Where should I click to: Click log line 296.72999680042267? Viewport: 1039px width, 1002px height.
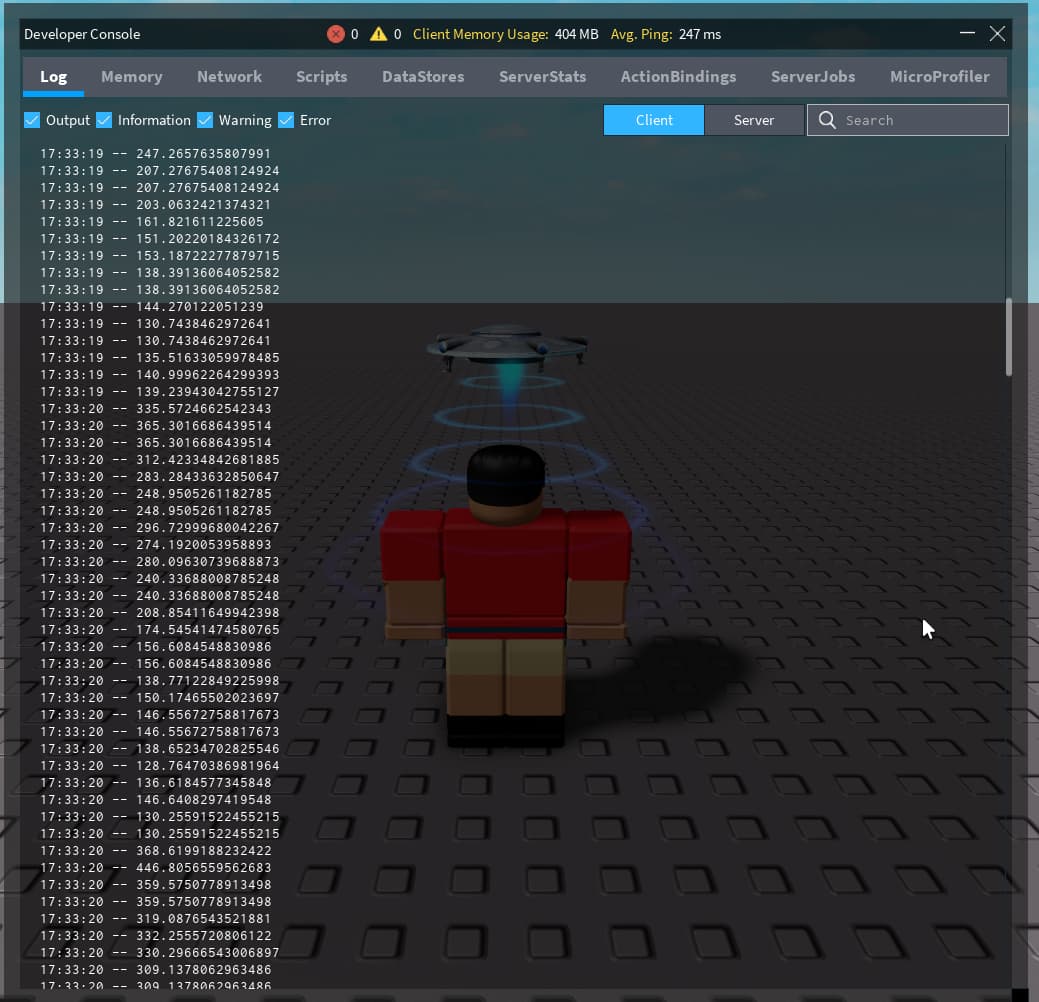click(160, 528)
